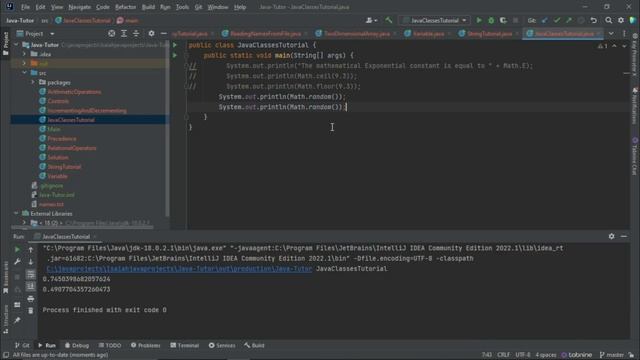The width and height of the screenshot is (640, 360).
Task: Collapse the src folder
Action: coord(24,73)
